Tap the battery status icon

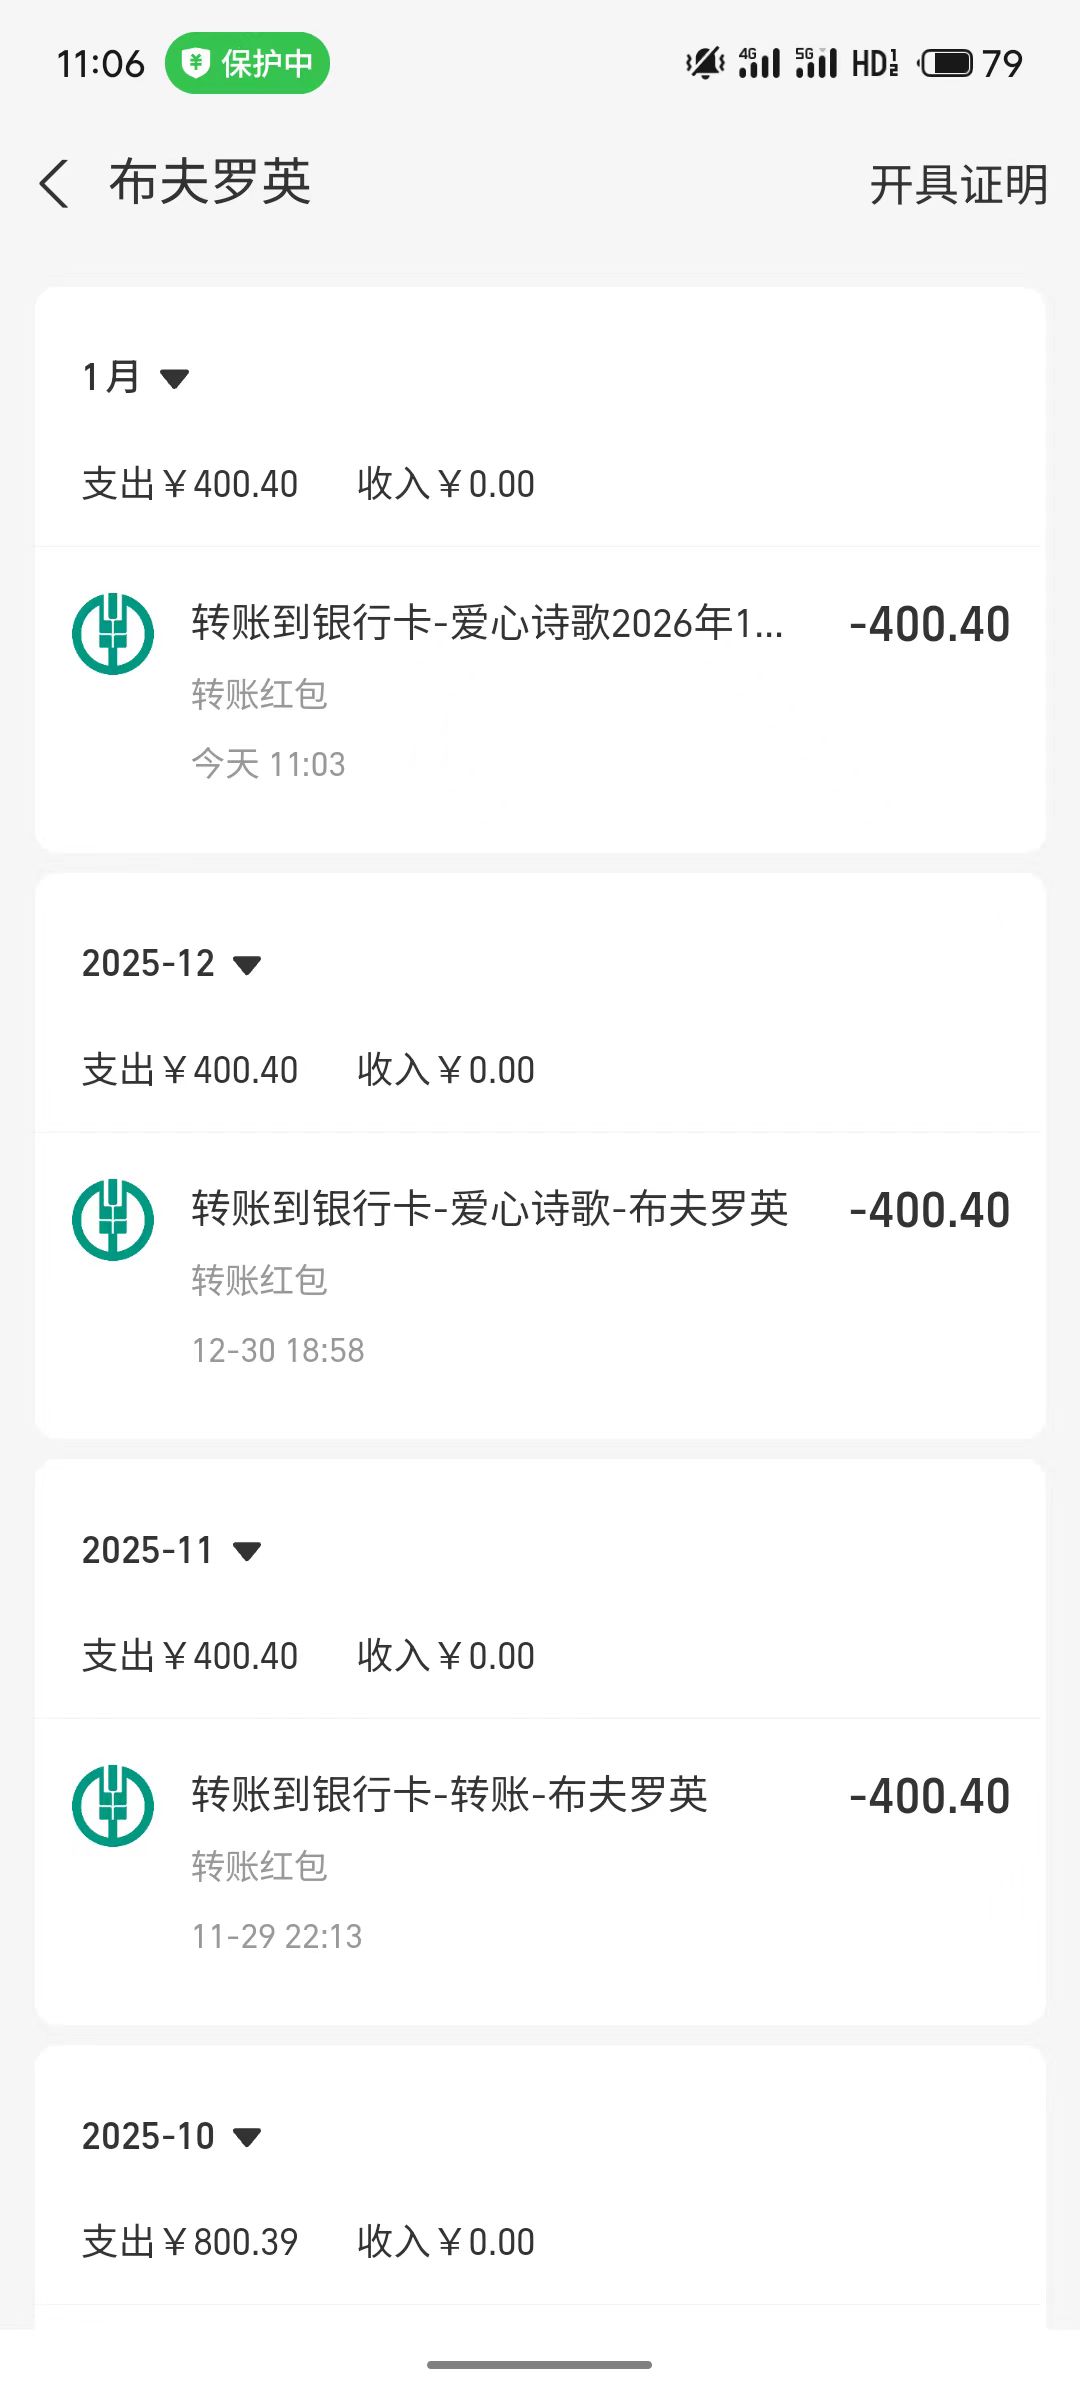(x=946, y=63)
